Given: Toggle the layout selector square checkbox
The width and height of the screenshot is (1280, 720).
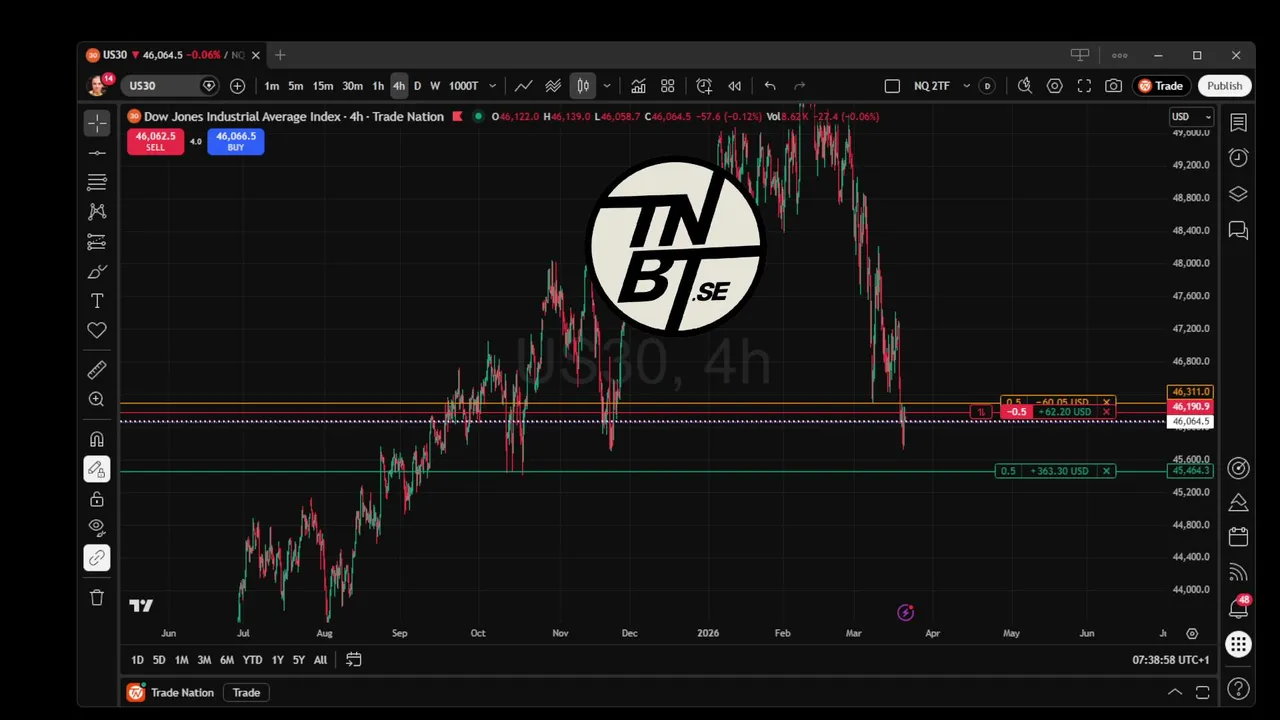Looking at the screenshot, I should [892, 86].
